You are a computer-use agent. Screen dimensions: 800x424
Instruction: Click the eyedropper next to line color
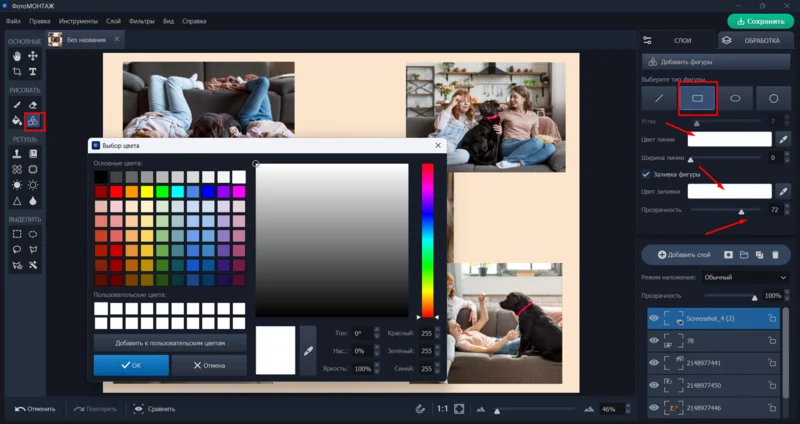784,140
